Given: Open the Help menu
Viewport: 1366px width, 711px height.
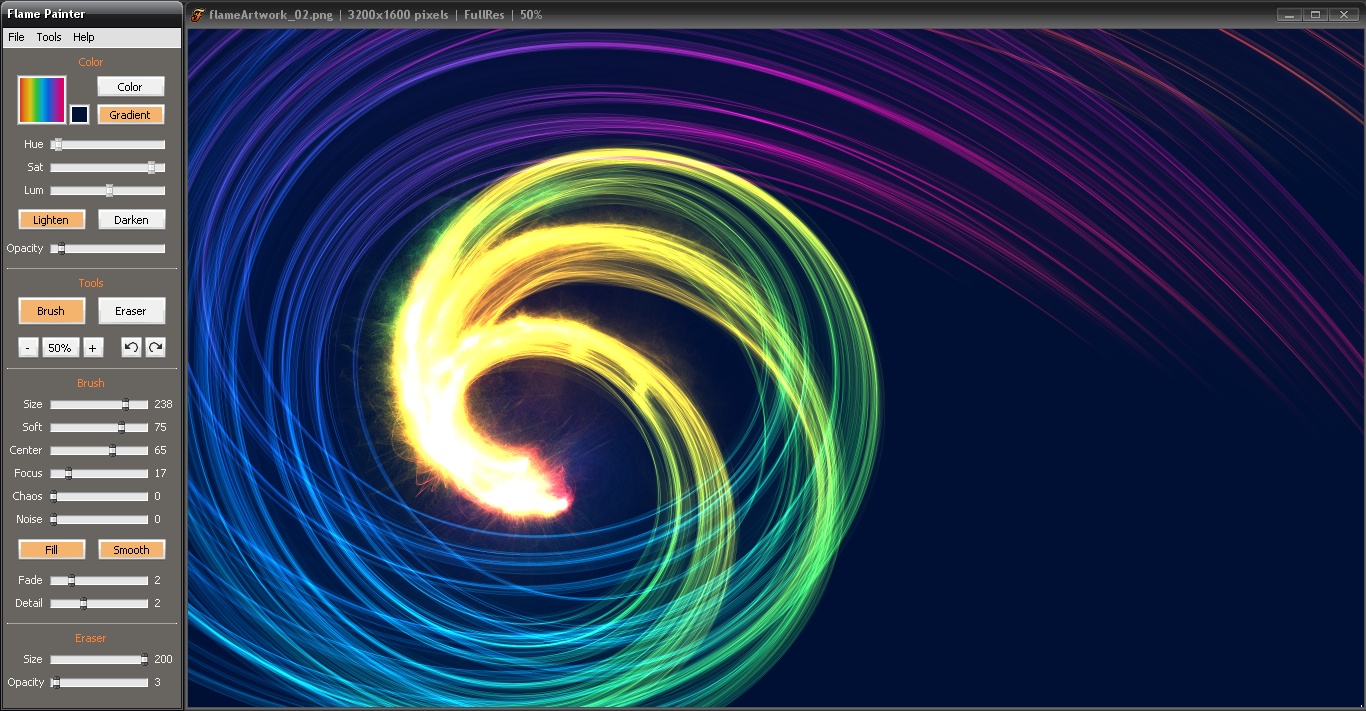Looking at the screenshot, I should click(x=84, y=37).
